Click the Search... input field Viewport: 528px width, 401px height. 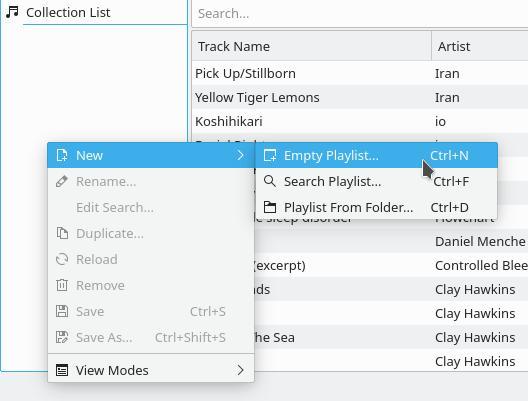(360, 13)
